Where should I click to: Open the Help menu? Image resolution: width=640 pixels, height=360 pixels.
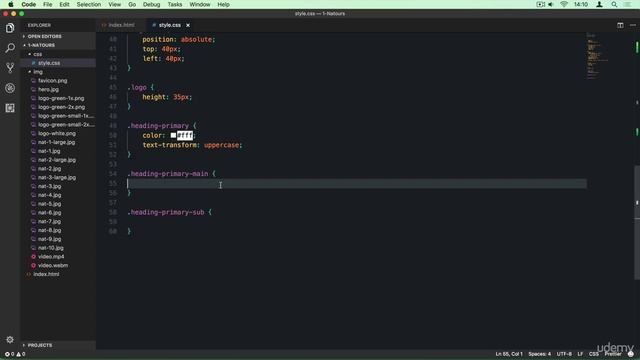click(223, 4)
